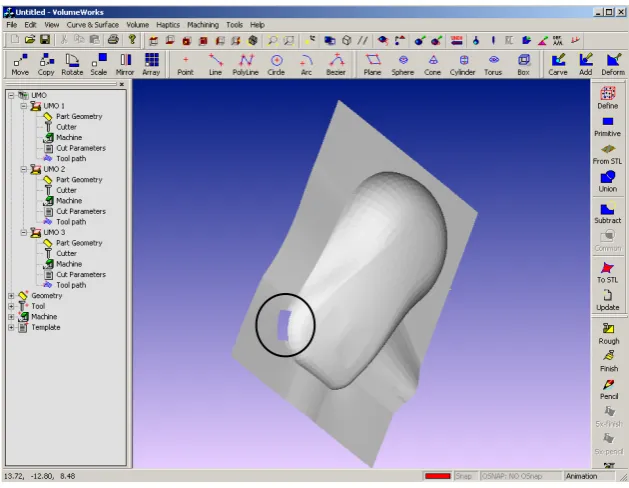Click the red color indicator in status bar
This screenshot has height=488, width=629.
pyautogui.click(x=438, y=476)
